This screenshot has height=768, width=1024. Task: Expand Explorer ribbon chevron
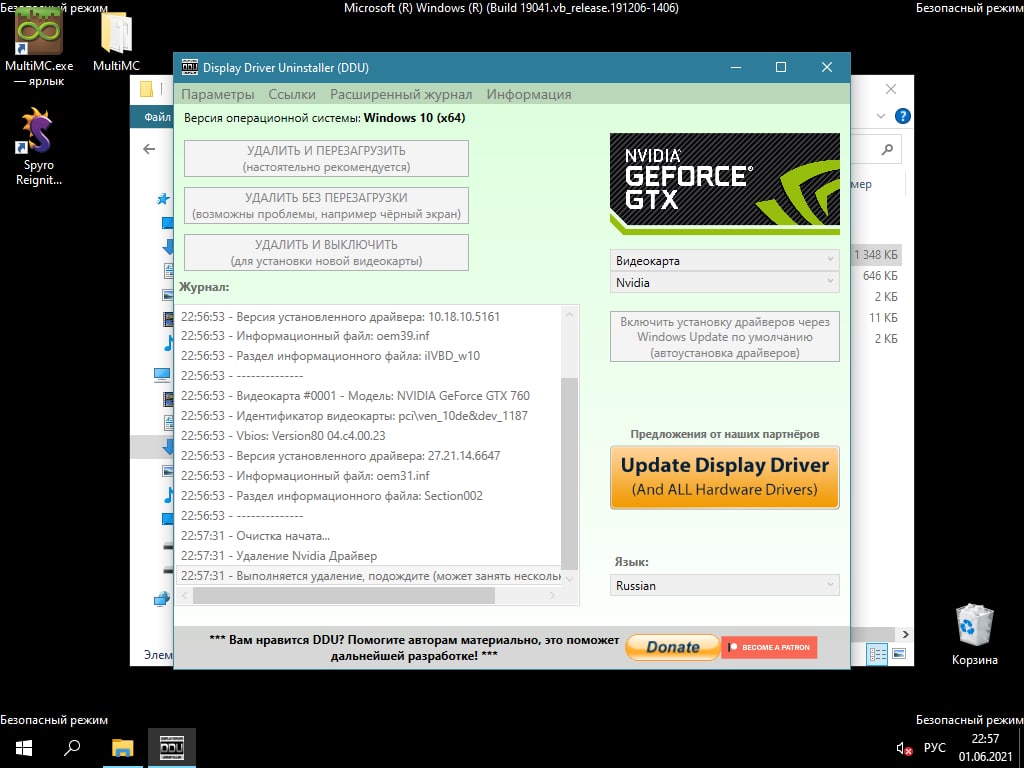(881, 116)
